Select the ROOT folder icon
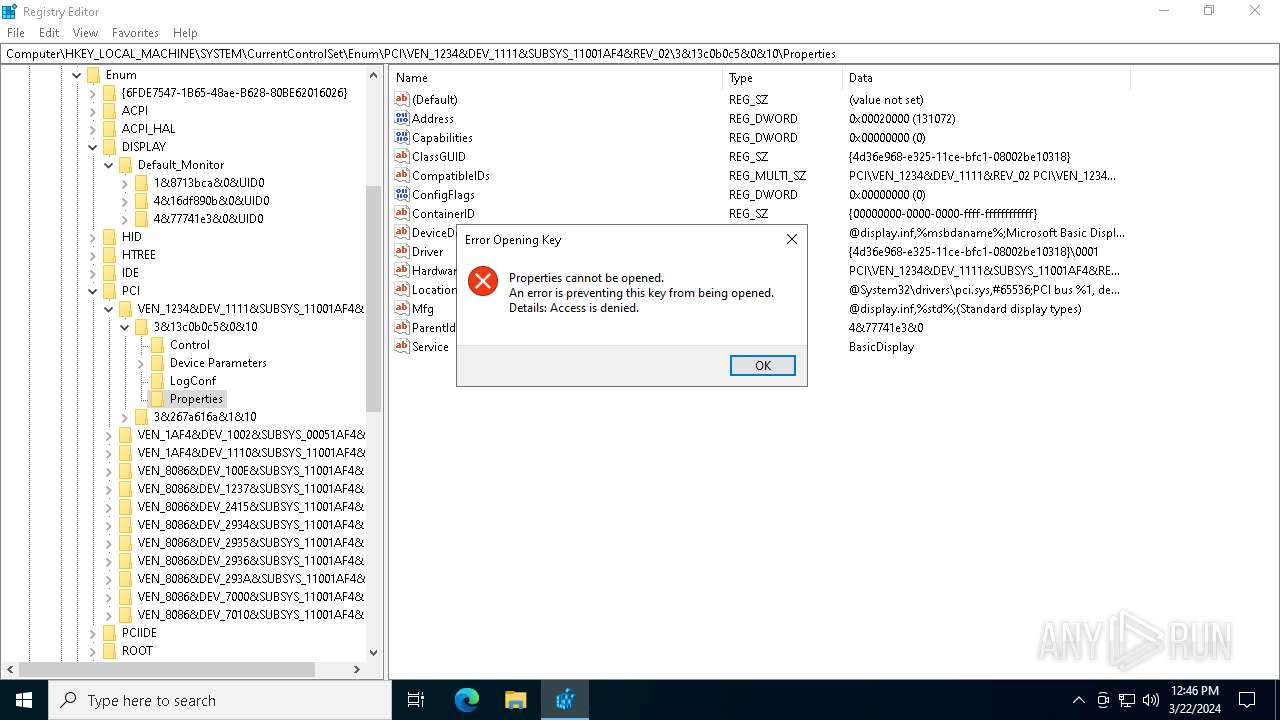Image resolution: width=1280 pixels, height=720 pixels. (109, 651)
